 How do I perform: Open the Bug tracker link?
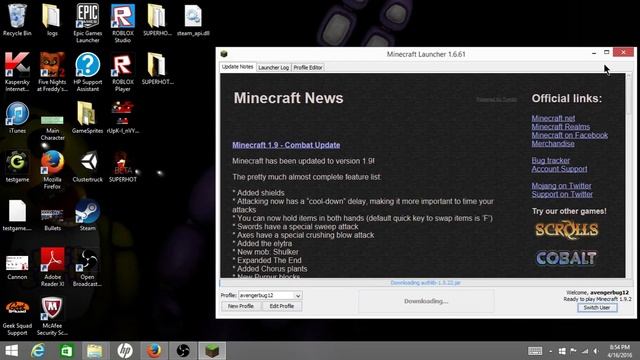551,161
